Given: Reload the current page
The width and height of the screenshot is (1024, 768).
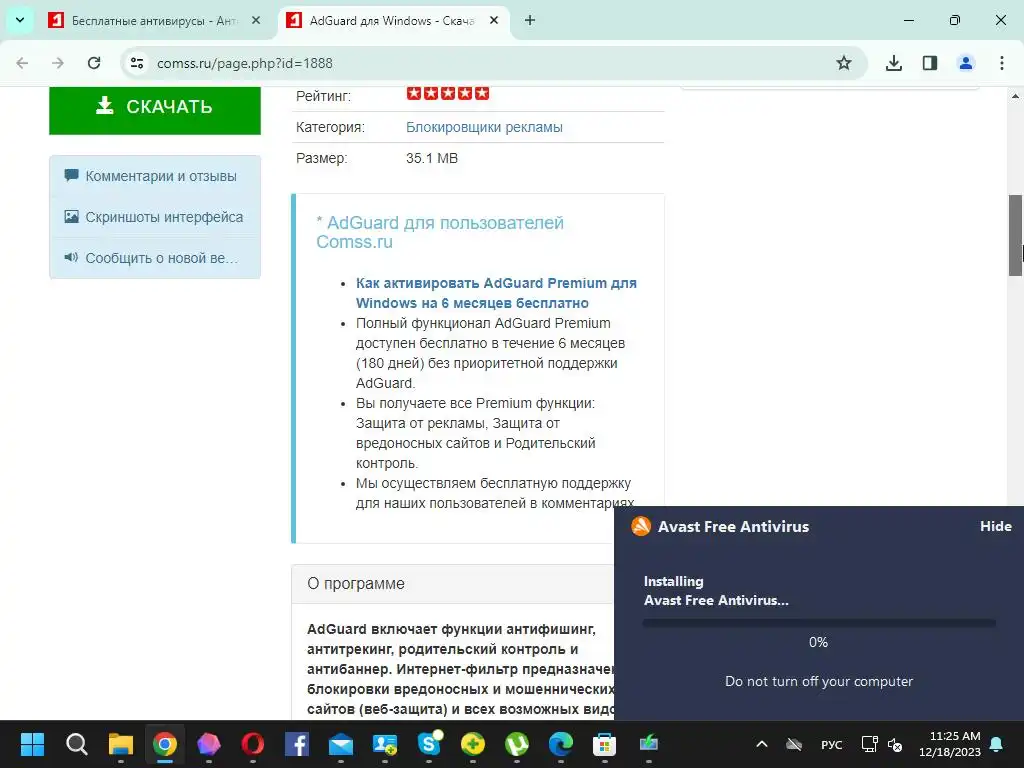Looking at the screenshot, I should [94, 63].
